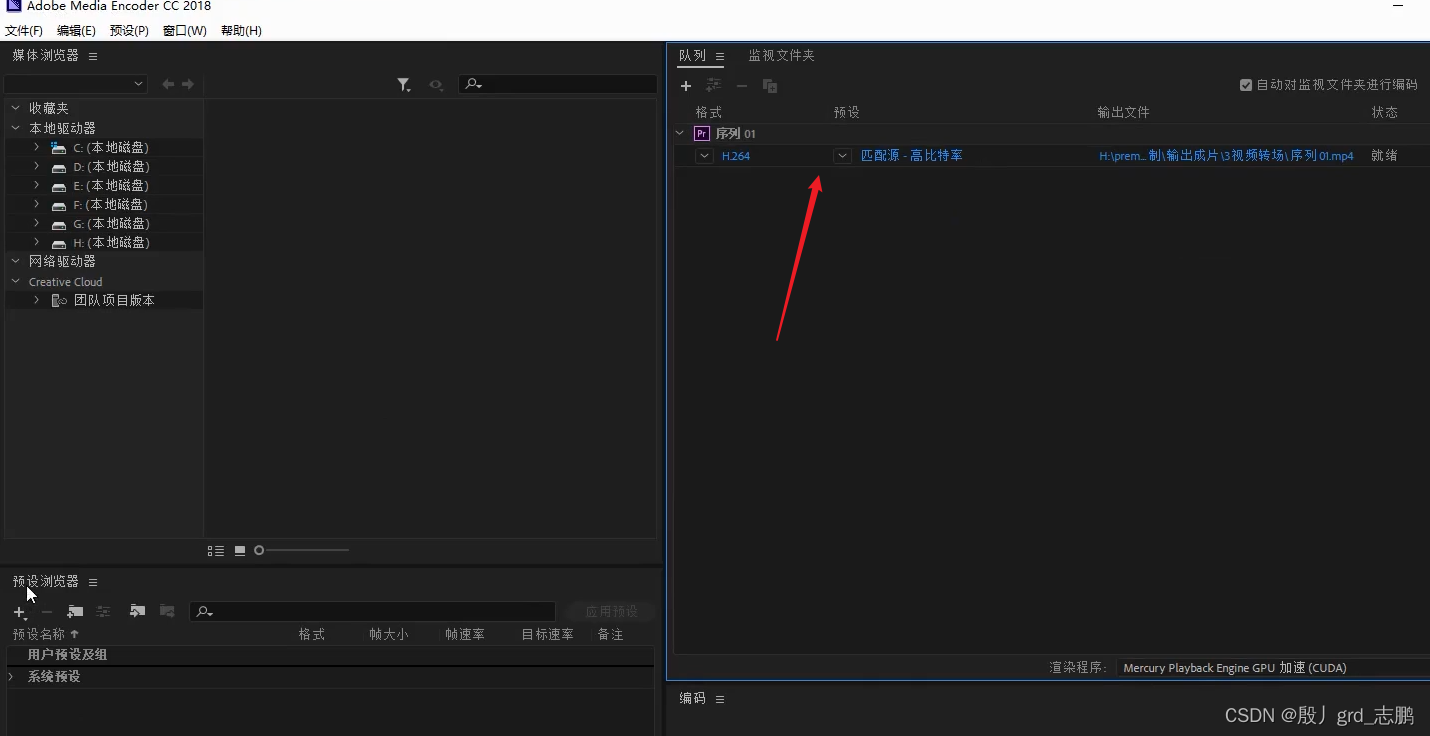The height and width of the screenshot is (736, 1430).
Task: Open the 文件(F) menu
Action: coord(24,31)
